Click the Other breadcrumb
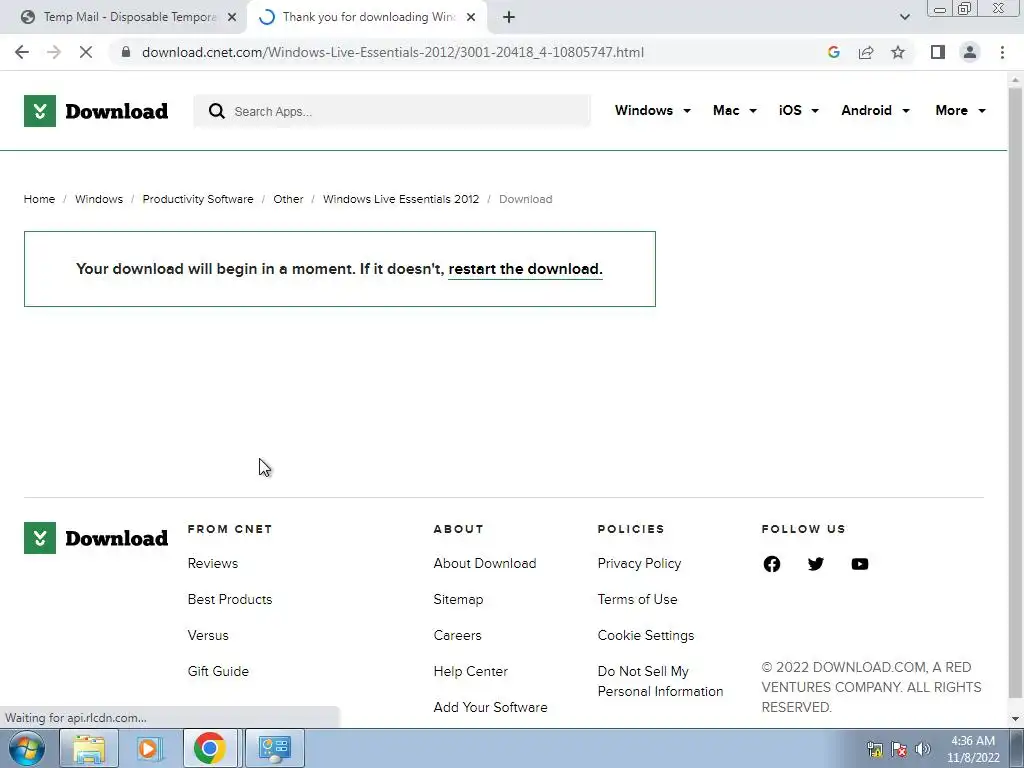 point(288,199)
